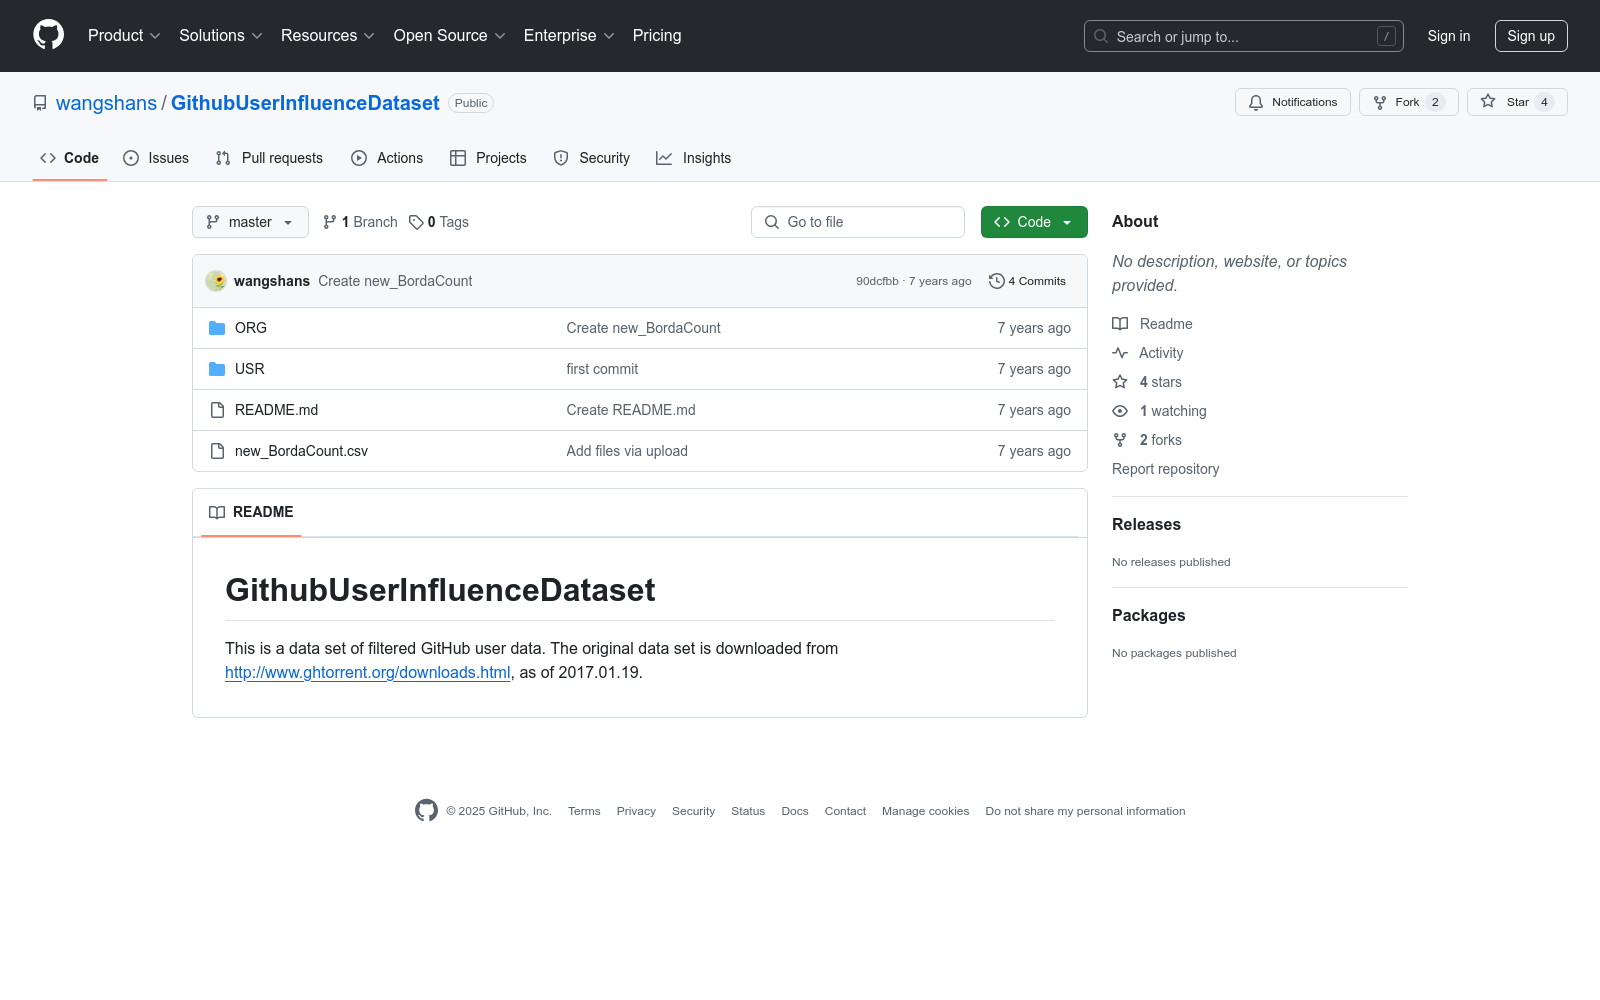This screenshot has height=1000, width=1600.
Task: Switch to the Pull requests tab
Action: coord(269,158)
